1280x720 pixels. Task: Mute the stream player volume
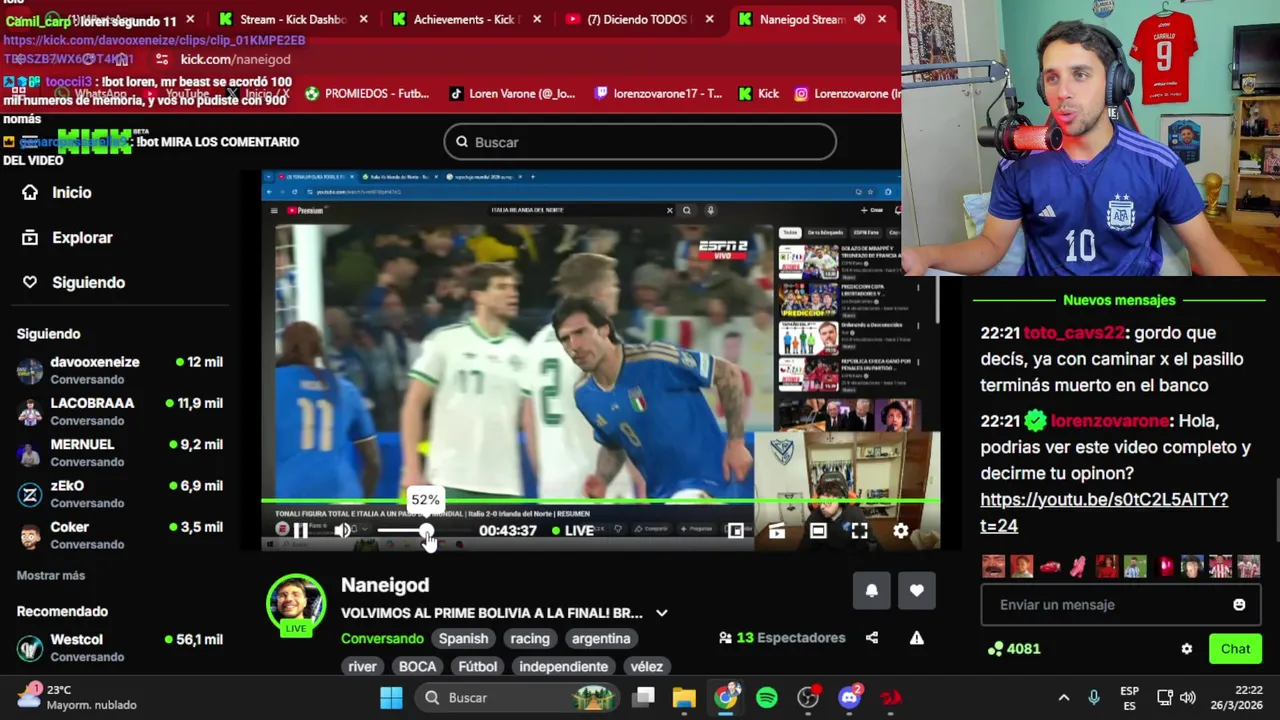click(343, 531)
